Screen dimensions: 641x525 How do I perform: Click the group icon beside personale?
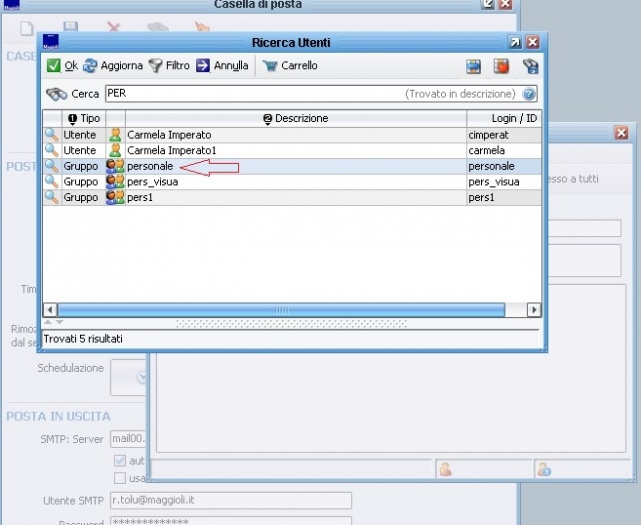[115, 166]
